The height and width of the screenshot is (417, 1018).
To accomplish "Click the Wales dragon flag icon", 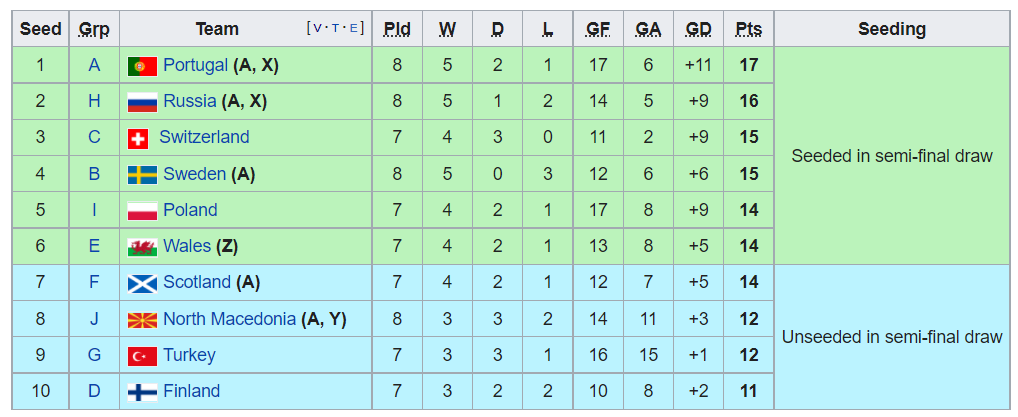I will pos(142,247).
